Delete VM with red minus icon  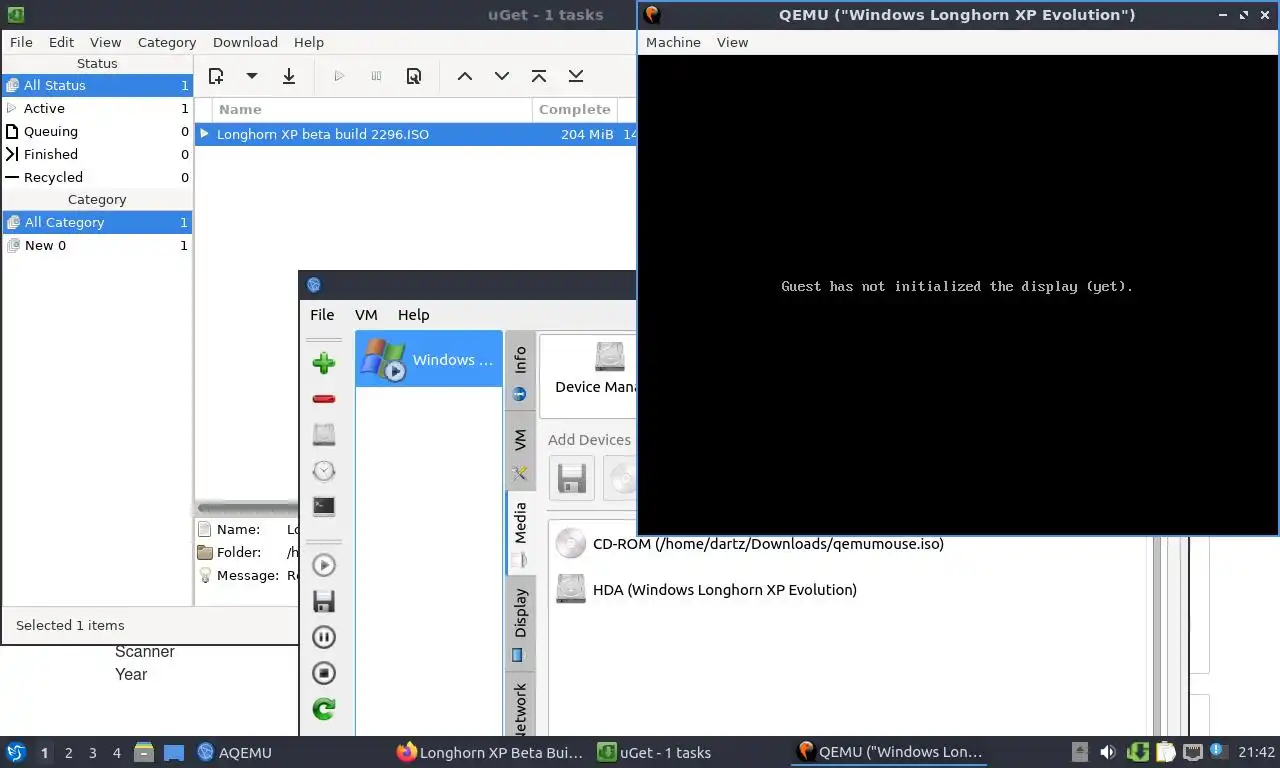pyautogui.click(x=323, y=399)
